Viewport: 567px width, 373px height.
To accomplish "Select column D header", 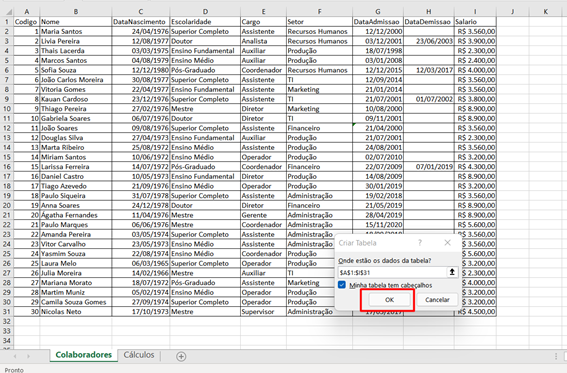I will (205, 12).
